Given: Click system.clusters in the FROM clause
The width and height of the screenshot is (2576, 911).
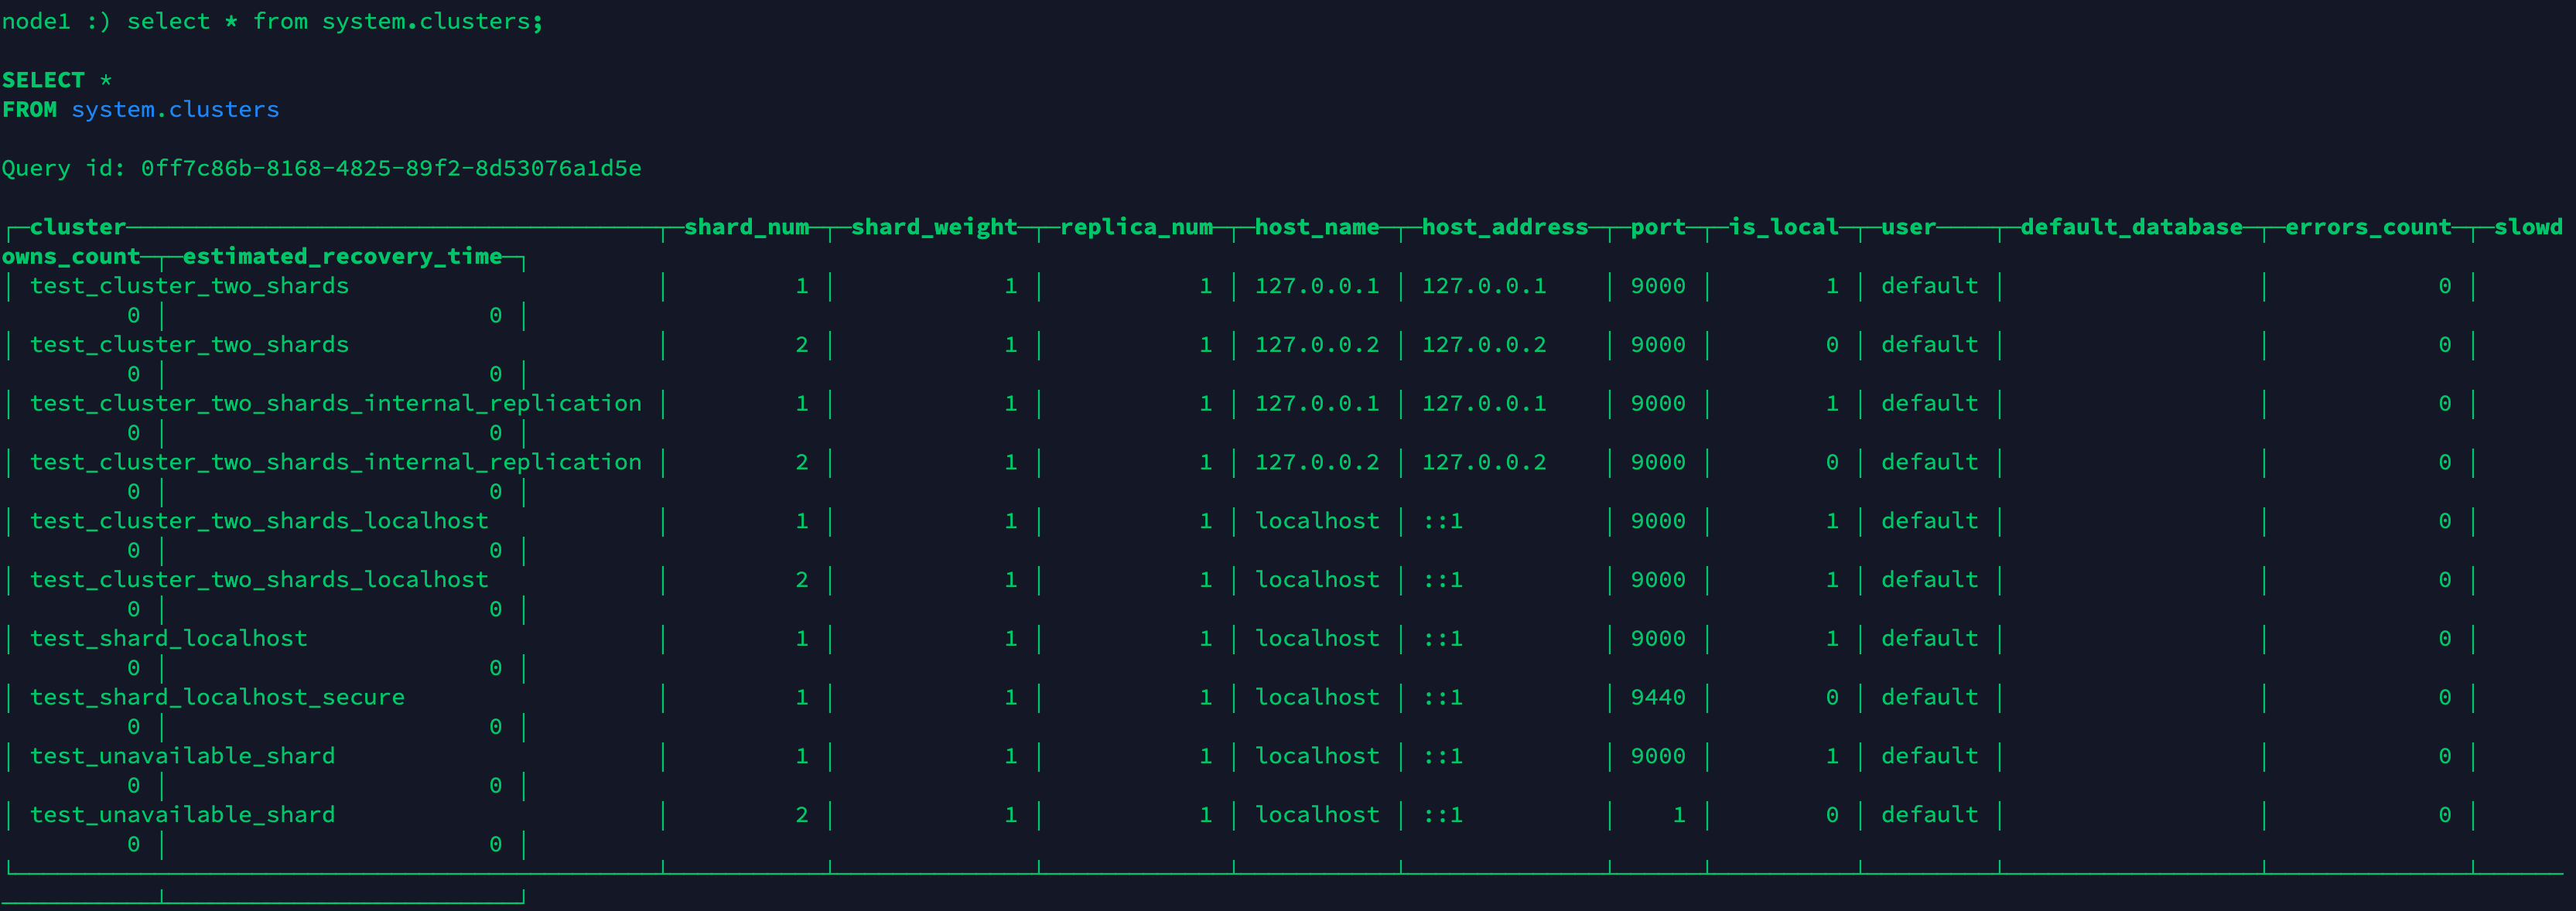Looking at the screenshot, I should (x=175, y=109).
